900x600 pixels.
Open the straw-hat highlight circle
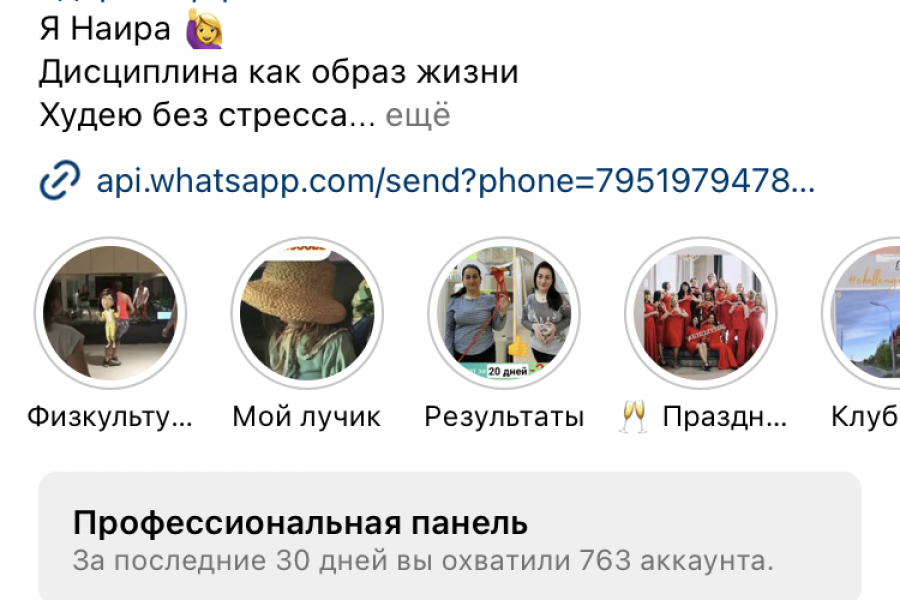[x=307, y=313]
